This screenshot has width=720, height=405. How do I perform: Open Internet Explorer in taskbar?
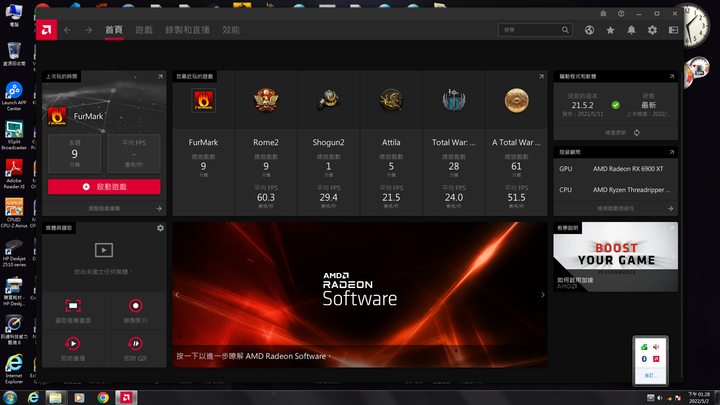coord(33,397)
